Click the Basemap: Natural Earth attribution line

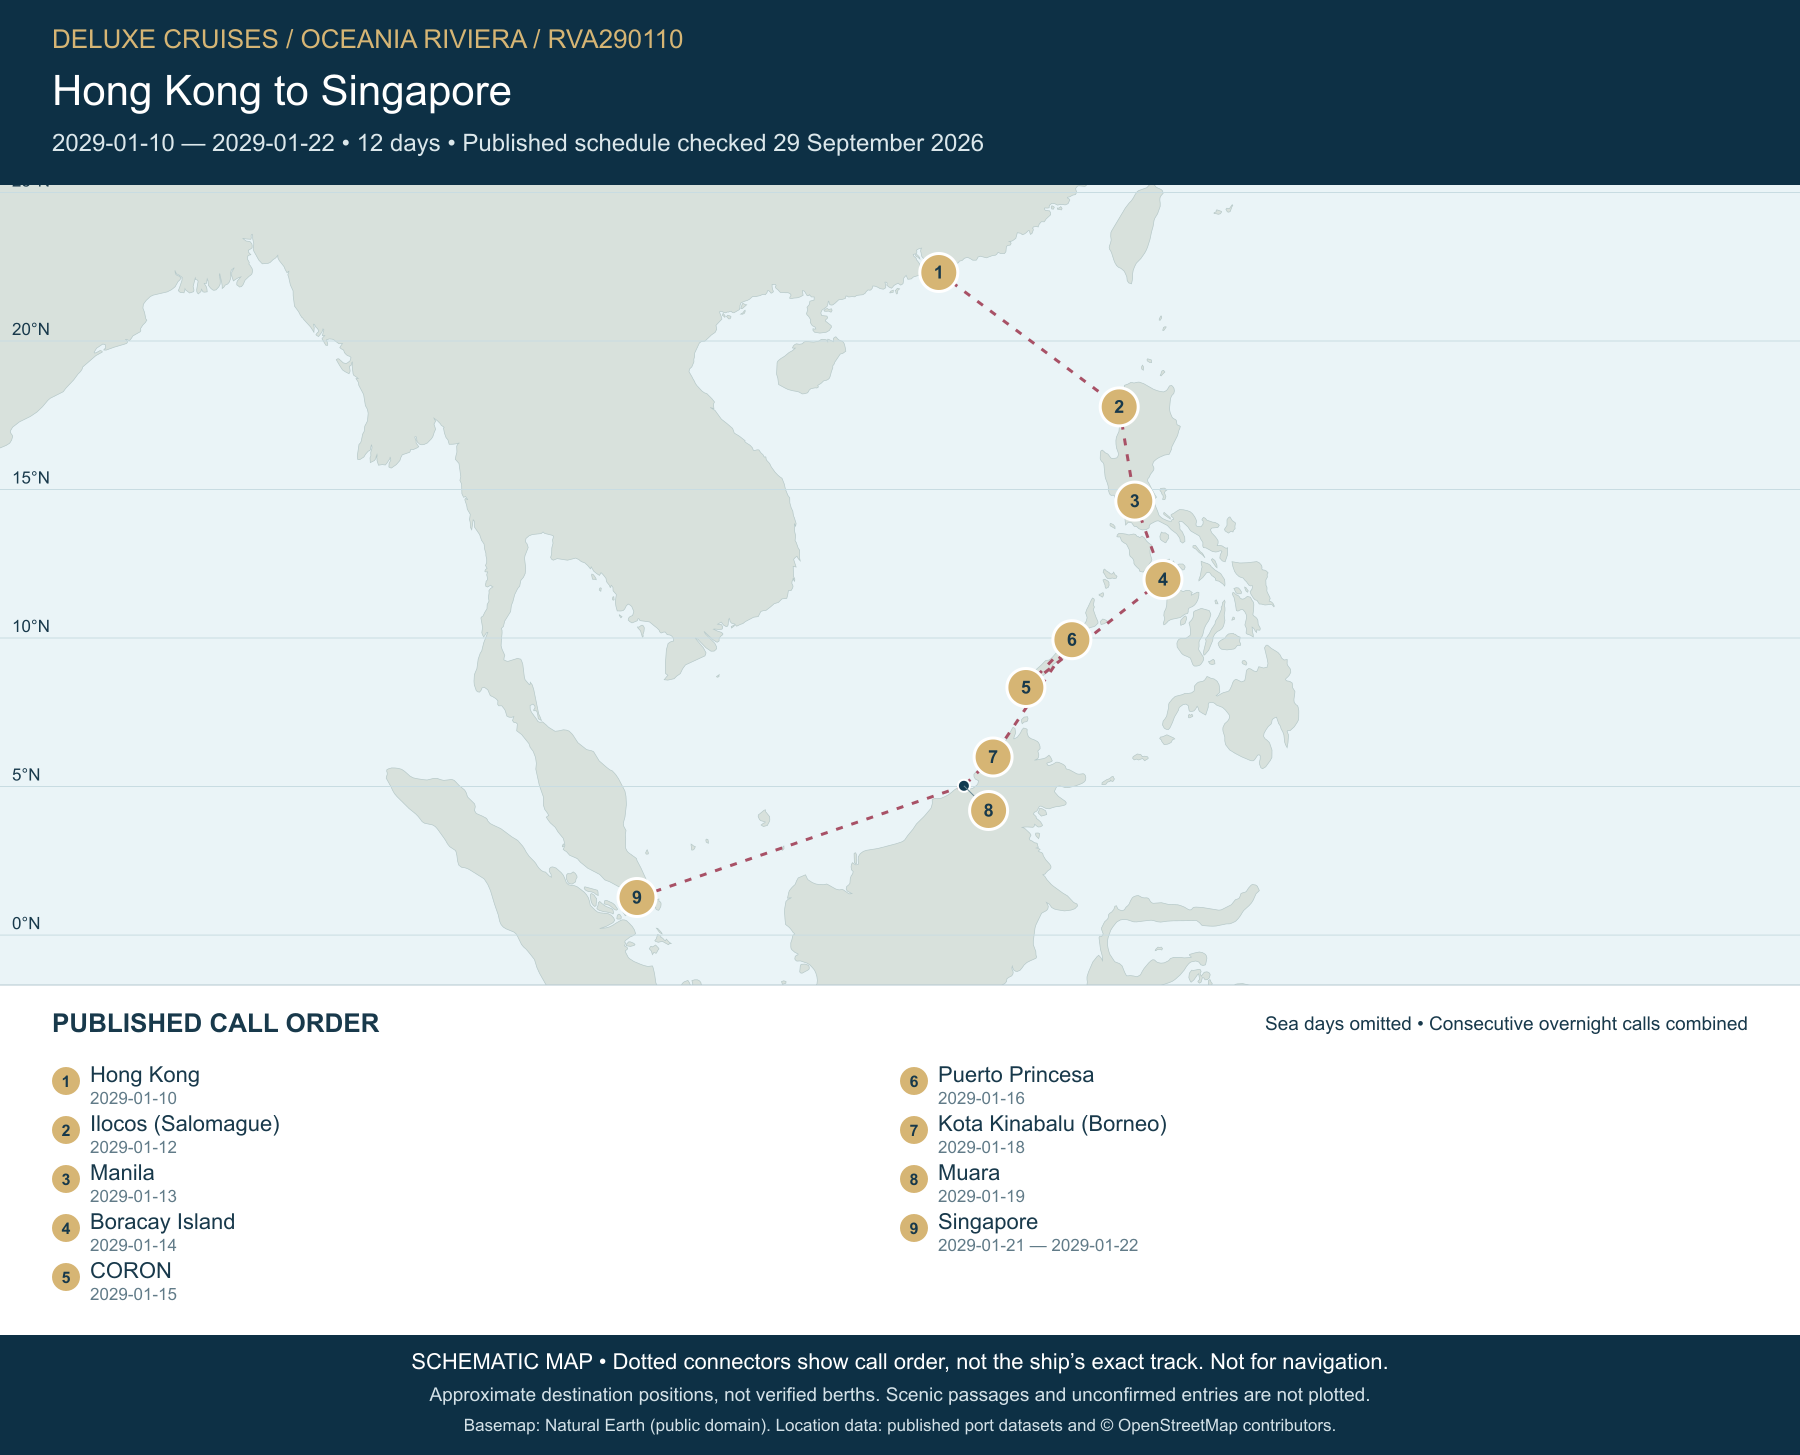tap(900, 1425)
